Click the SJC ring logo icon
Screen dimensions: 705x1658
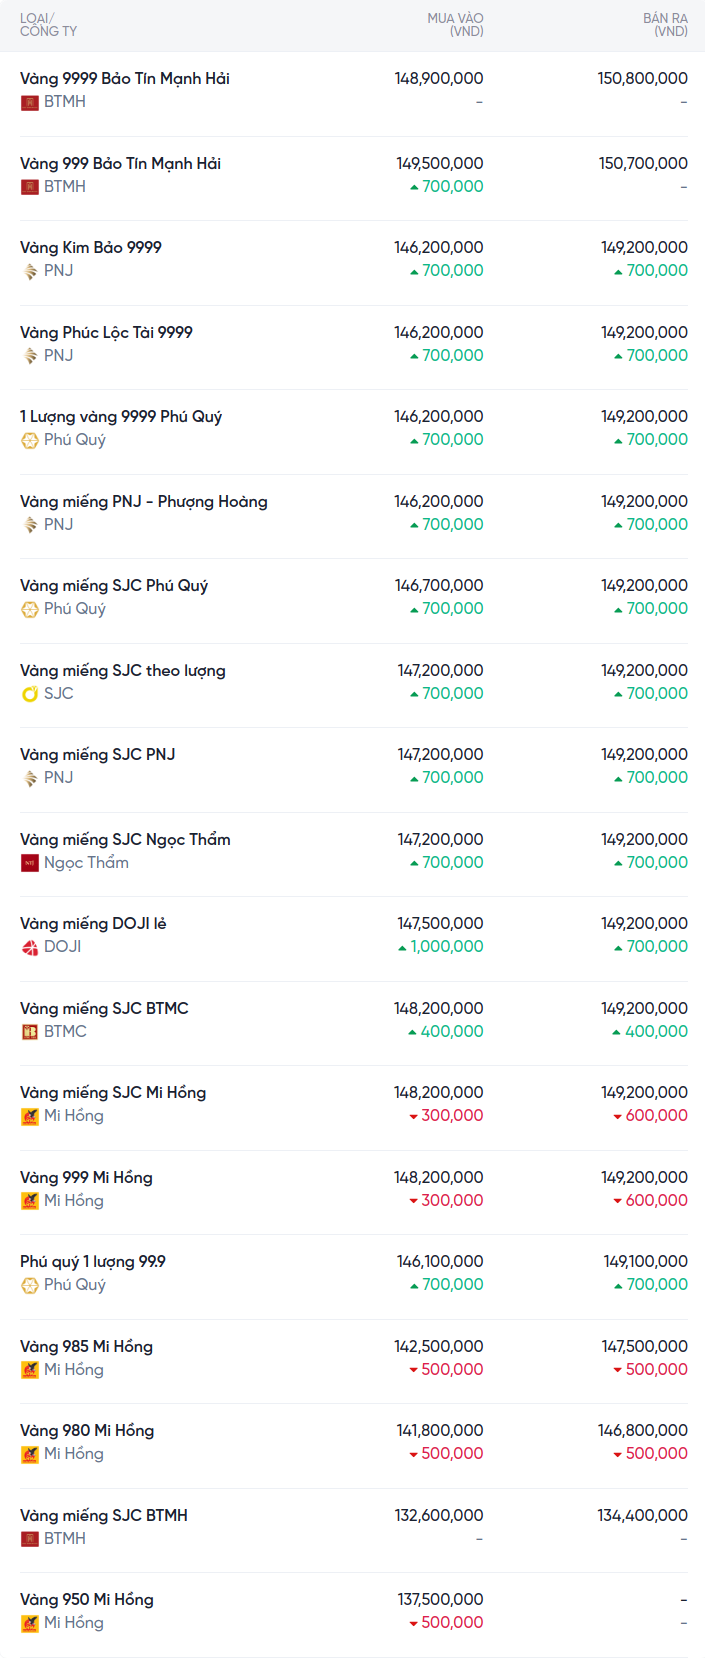click(30, 694)
